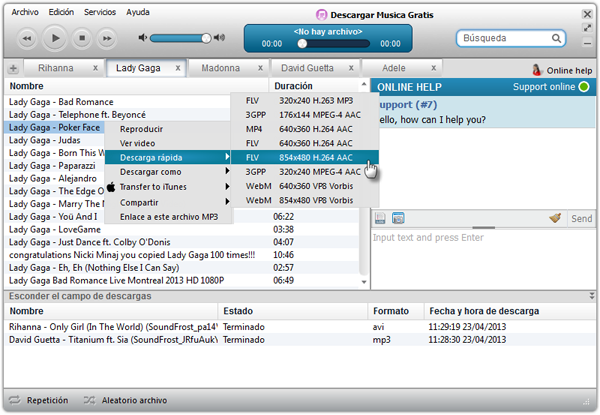The width and height of the screenshot is (600, 415).
Task: Add a new tab with plus button
Action: tap(13, 68)
